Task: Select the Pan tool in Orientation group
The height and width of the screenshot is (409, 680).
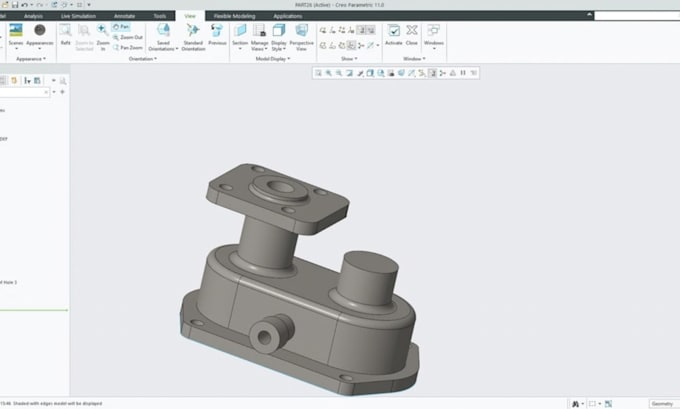Action: [x=121, y=27]
